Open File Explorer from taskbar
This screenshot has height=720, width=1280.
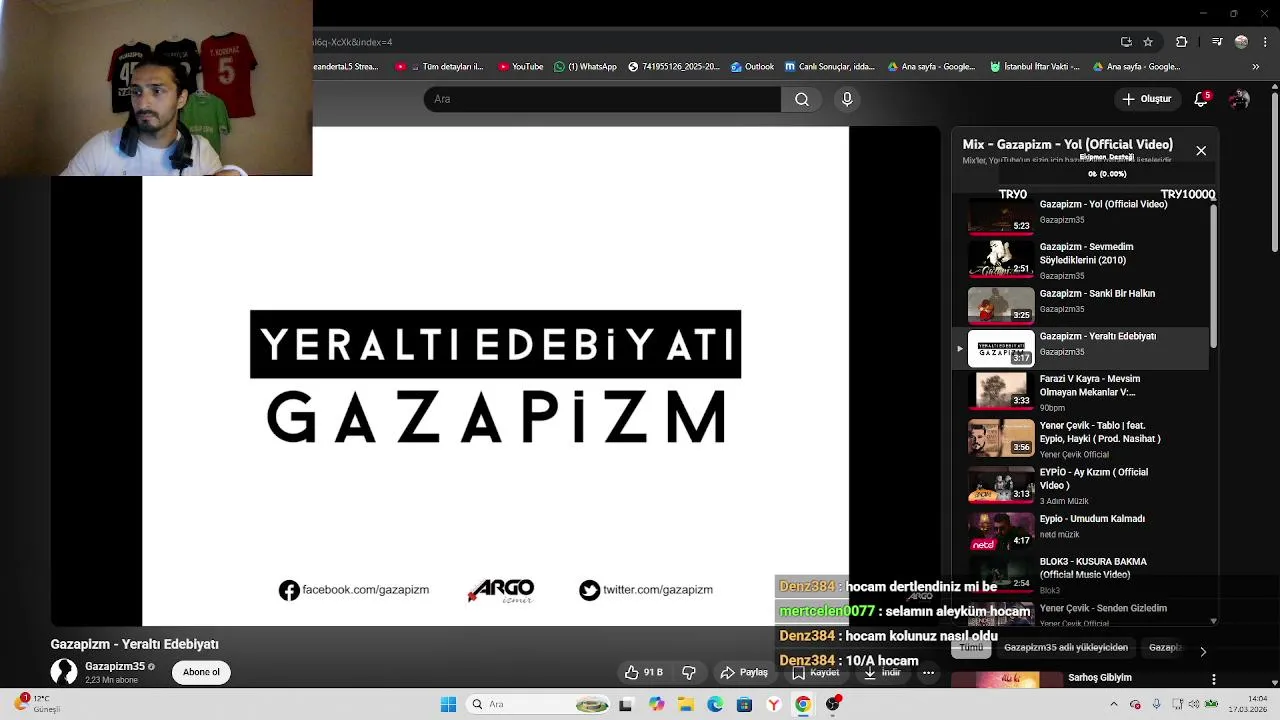(x=685, y=704)
